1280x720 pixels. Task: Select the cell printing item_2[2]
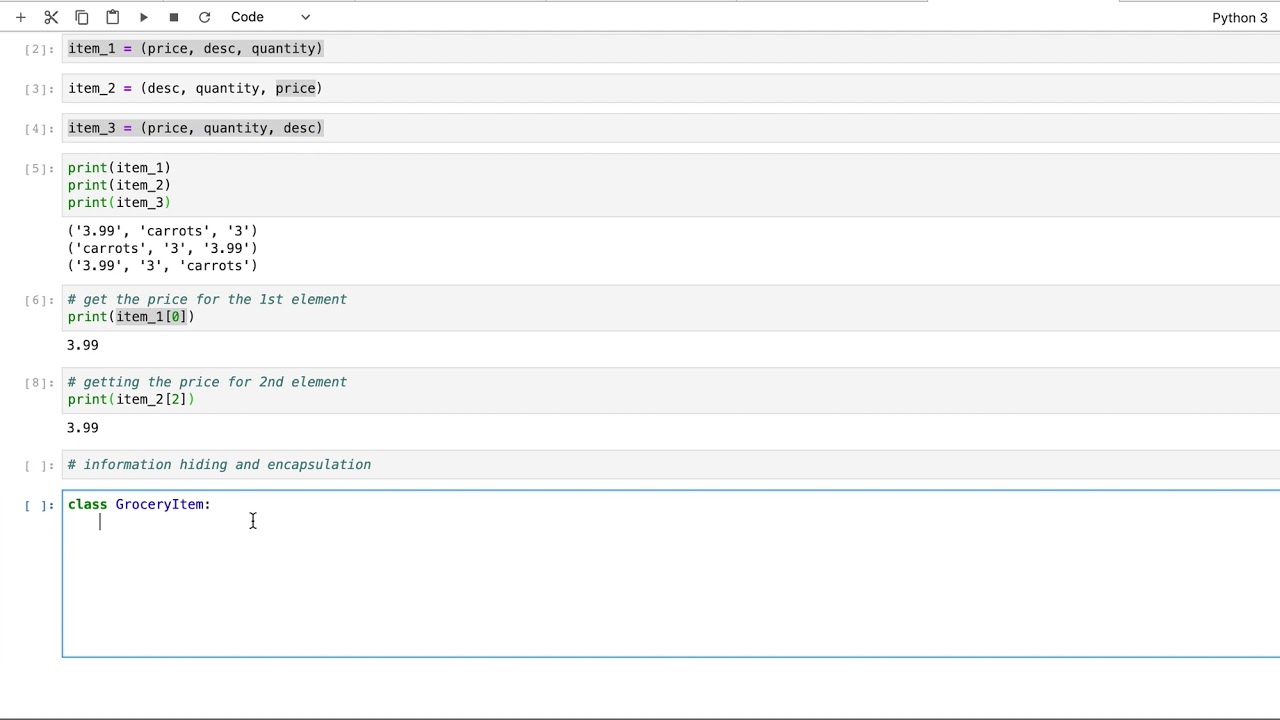[671, 390]
